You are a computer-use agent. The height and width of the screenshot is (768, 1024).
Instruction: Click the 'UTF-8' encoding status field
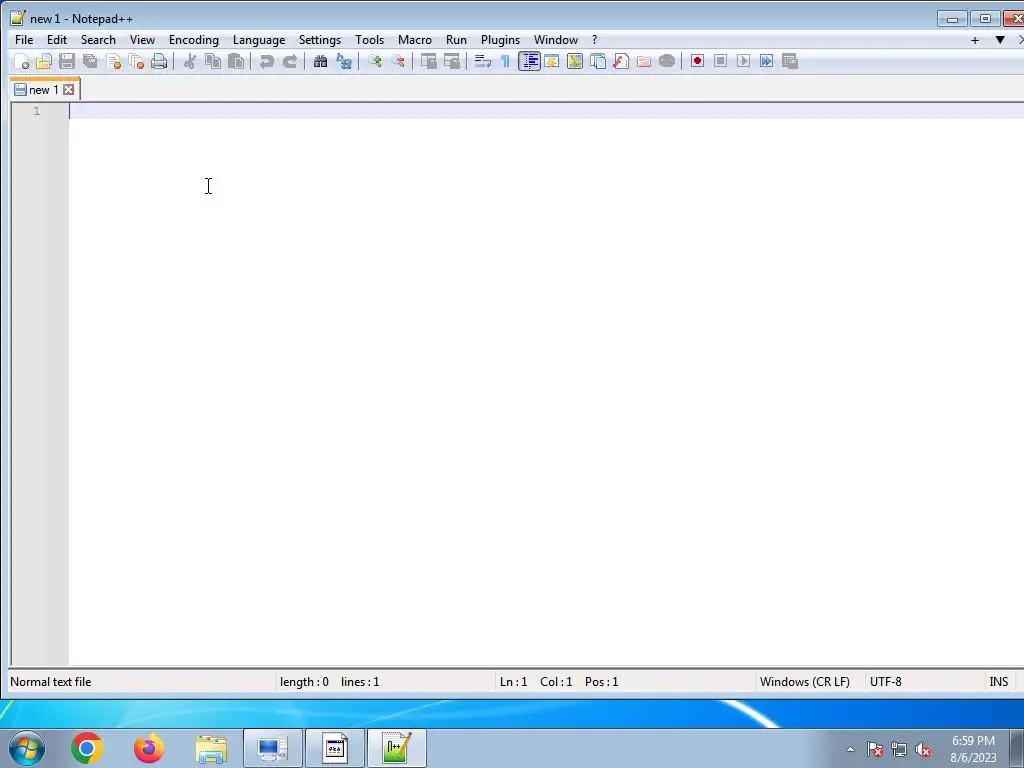pyautogui.click(x=886, y=682)
